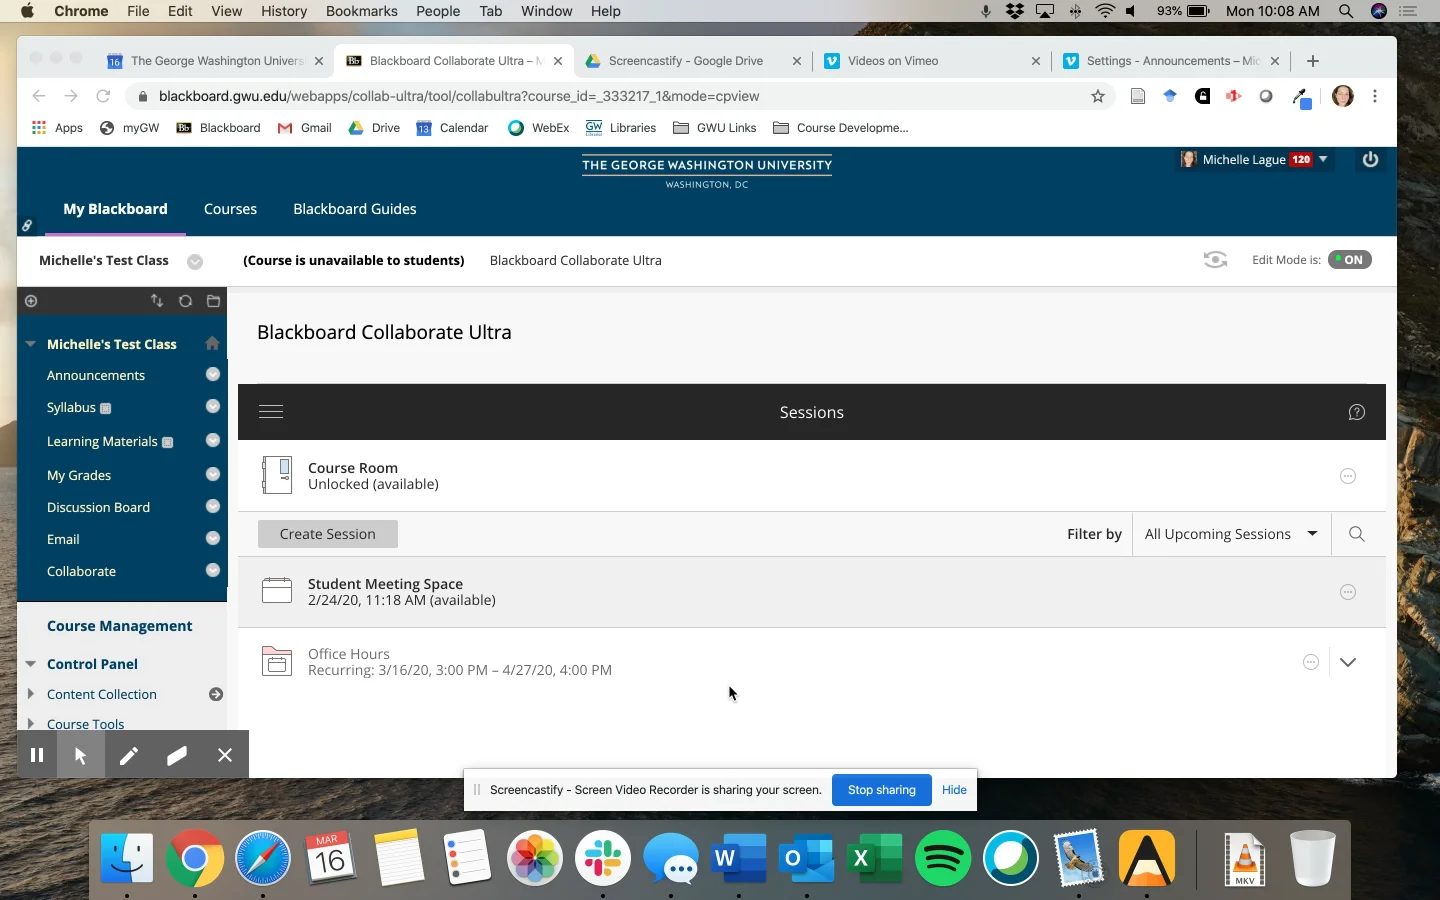Open Michelle's Test Class breadcrumb menu
Screen dimensions: 1440x900
tap(195, 261)
